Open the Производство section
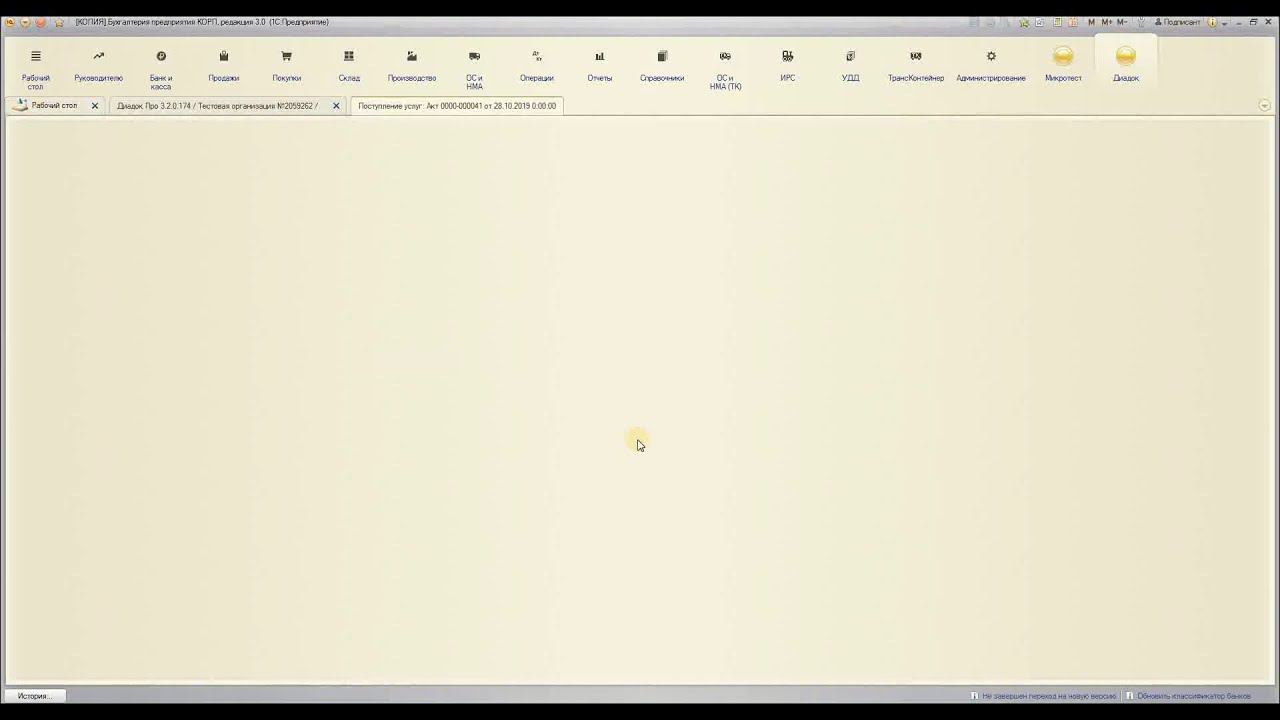 [x=412, y=66]
